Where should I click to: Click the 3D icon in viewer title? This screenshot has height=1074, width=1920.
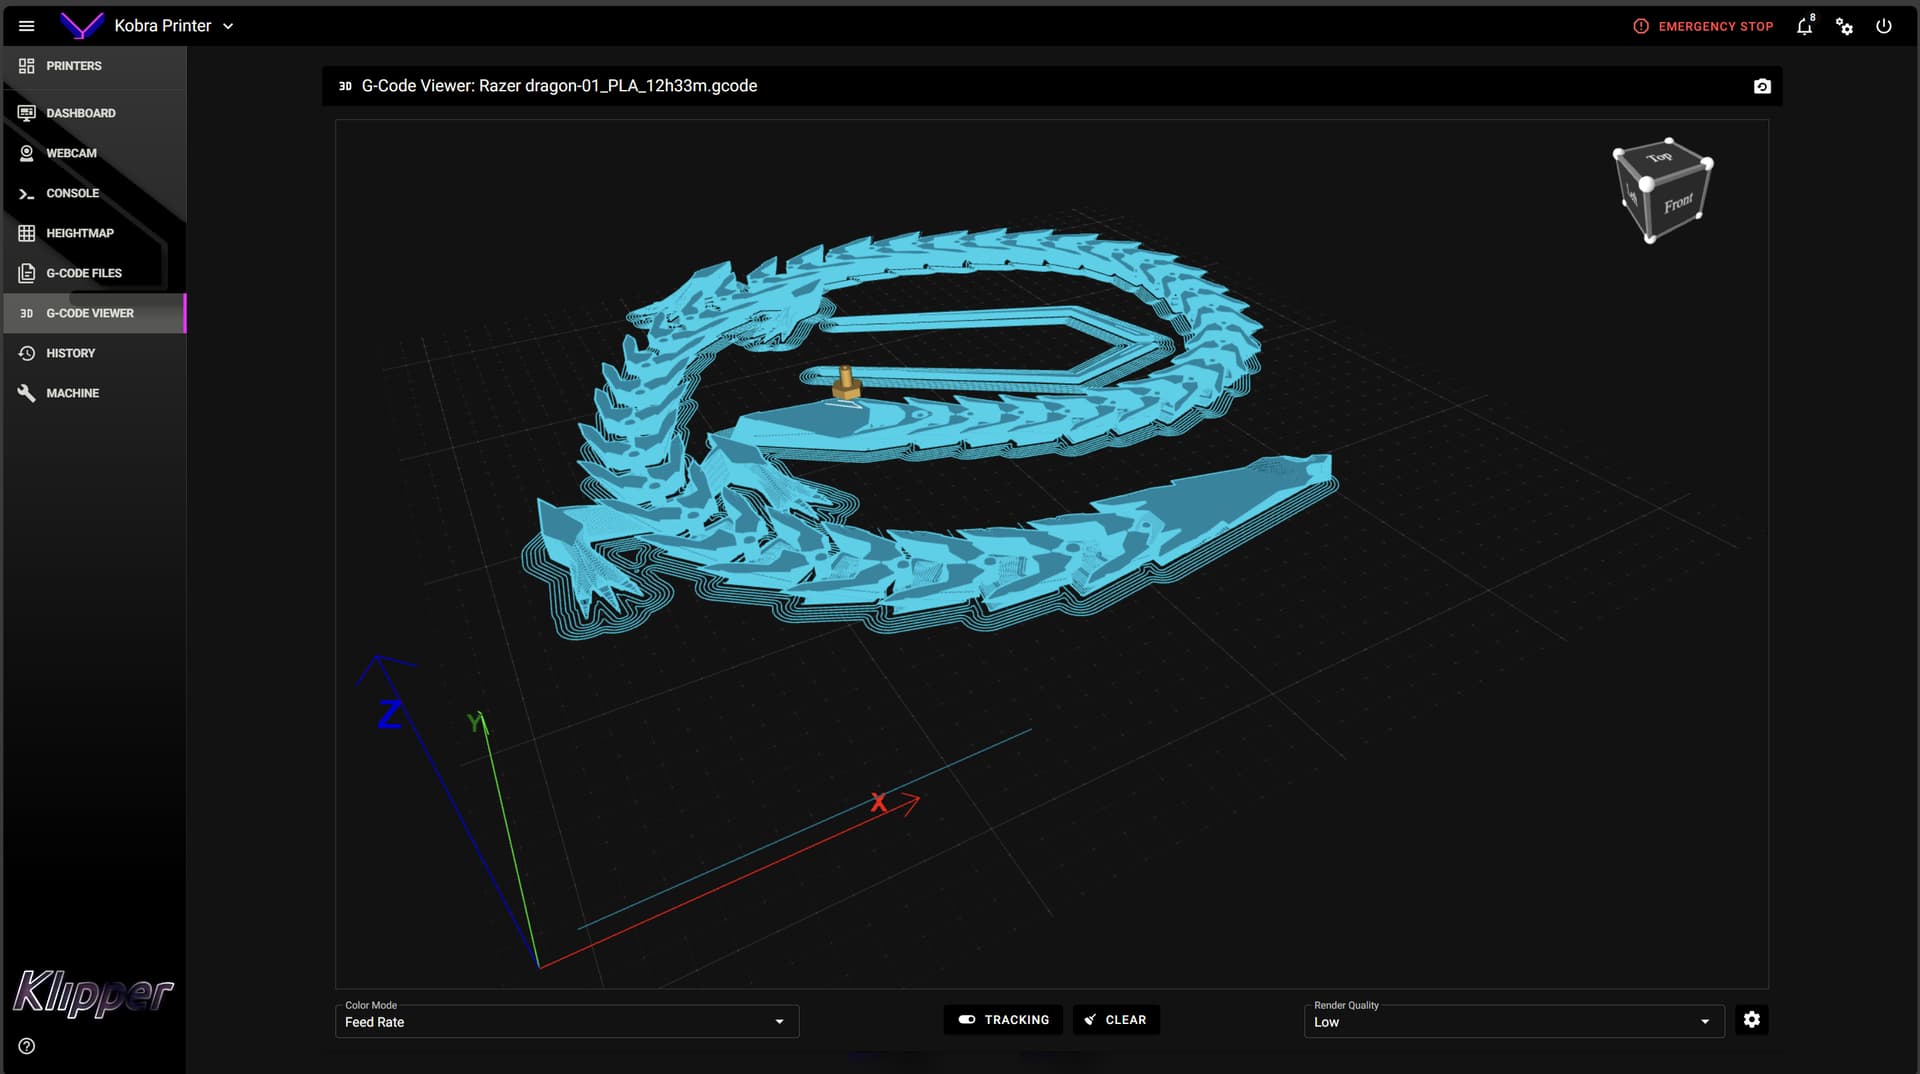coord(345,86)
